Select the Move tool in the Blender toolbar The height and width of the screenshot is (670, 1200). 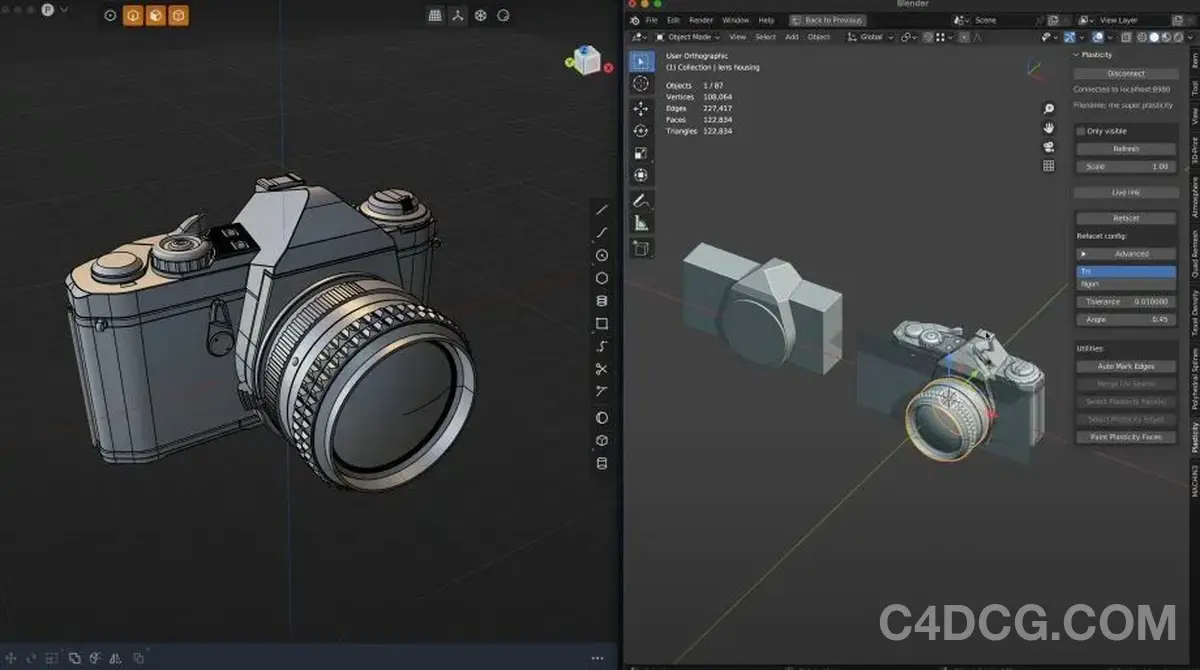click(641, 107)
